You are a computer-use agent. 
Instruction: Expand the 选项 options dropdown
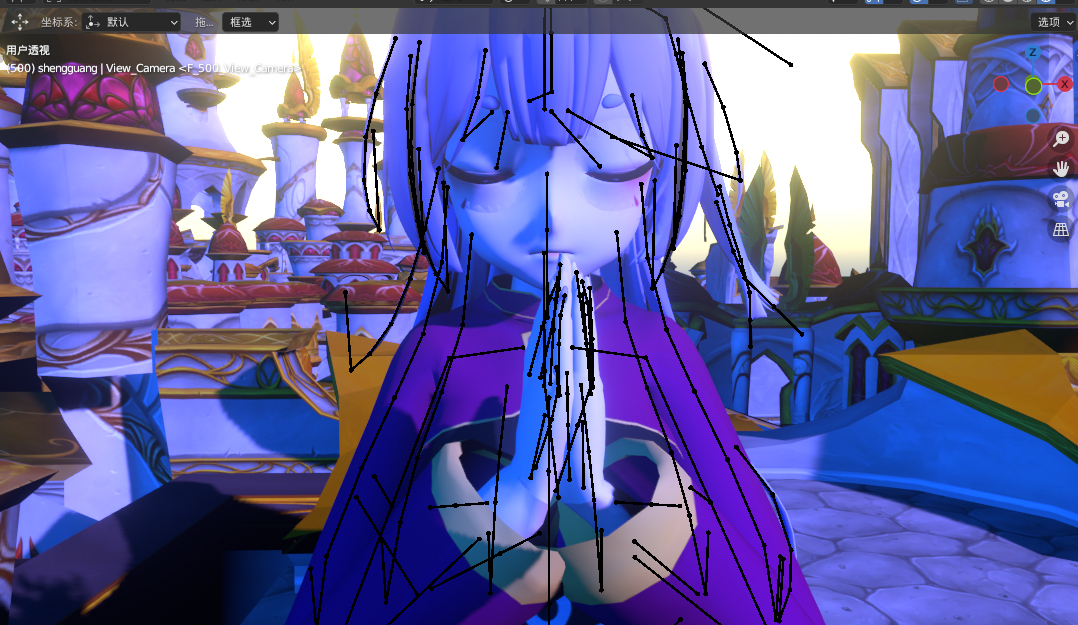[x=1054, y=22]
